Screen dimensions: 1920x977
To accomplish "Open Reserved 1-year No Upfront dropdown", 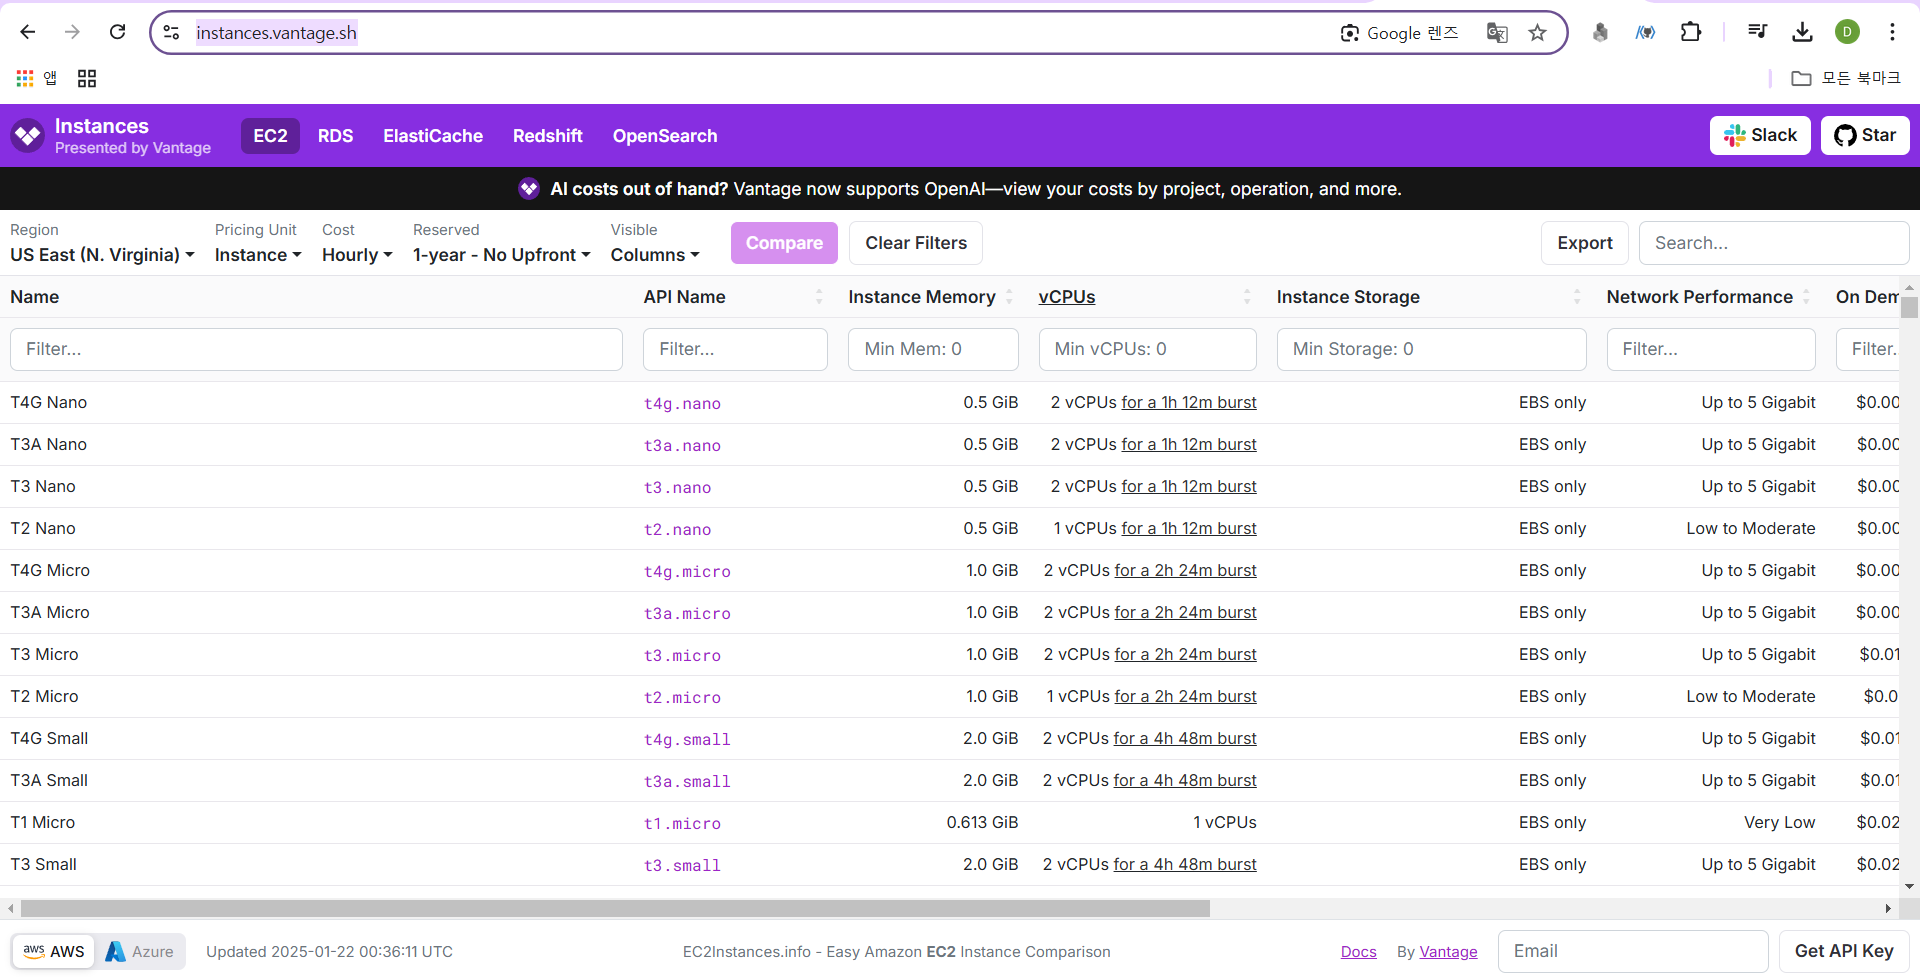I will point(502,255).
